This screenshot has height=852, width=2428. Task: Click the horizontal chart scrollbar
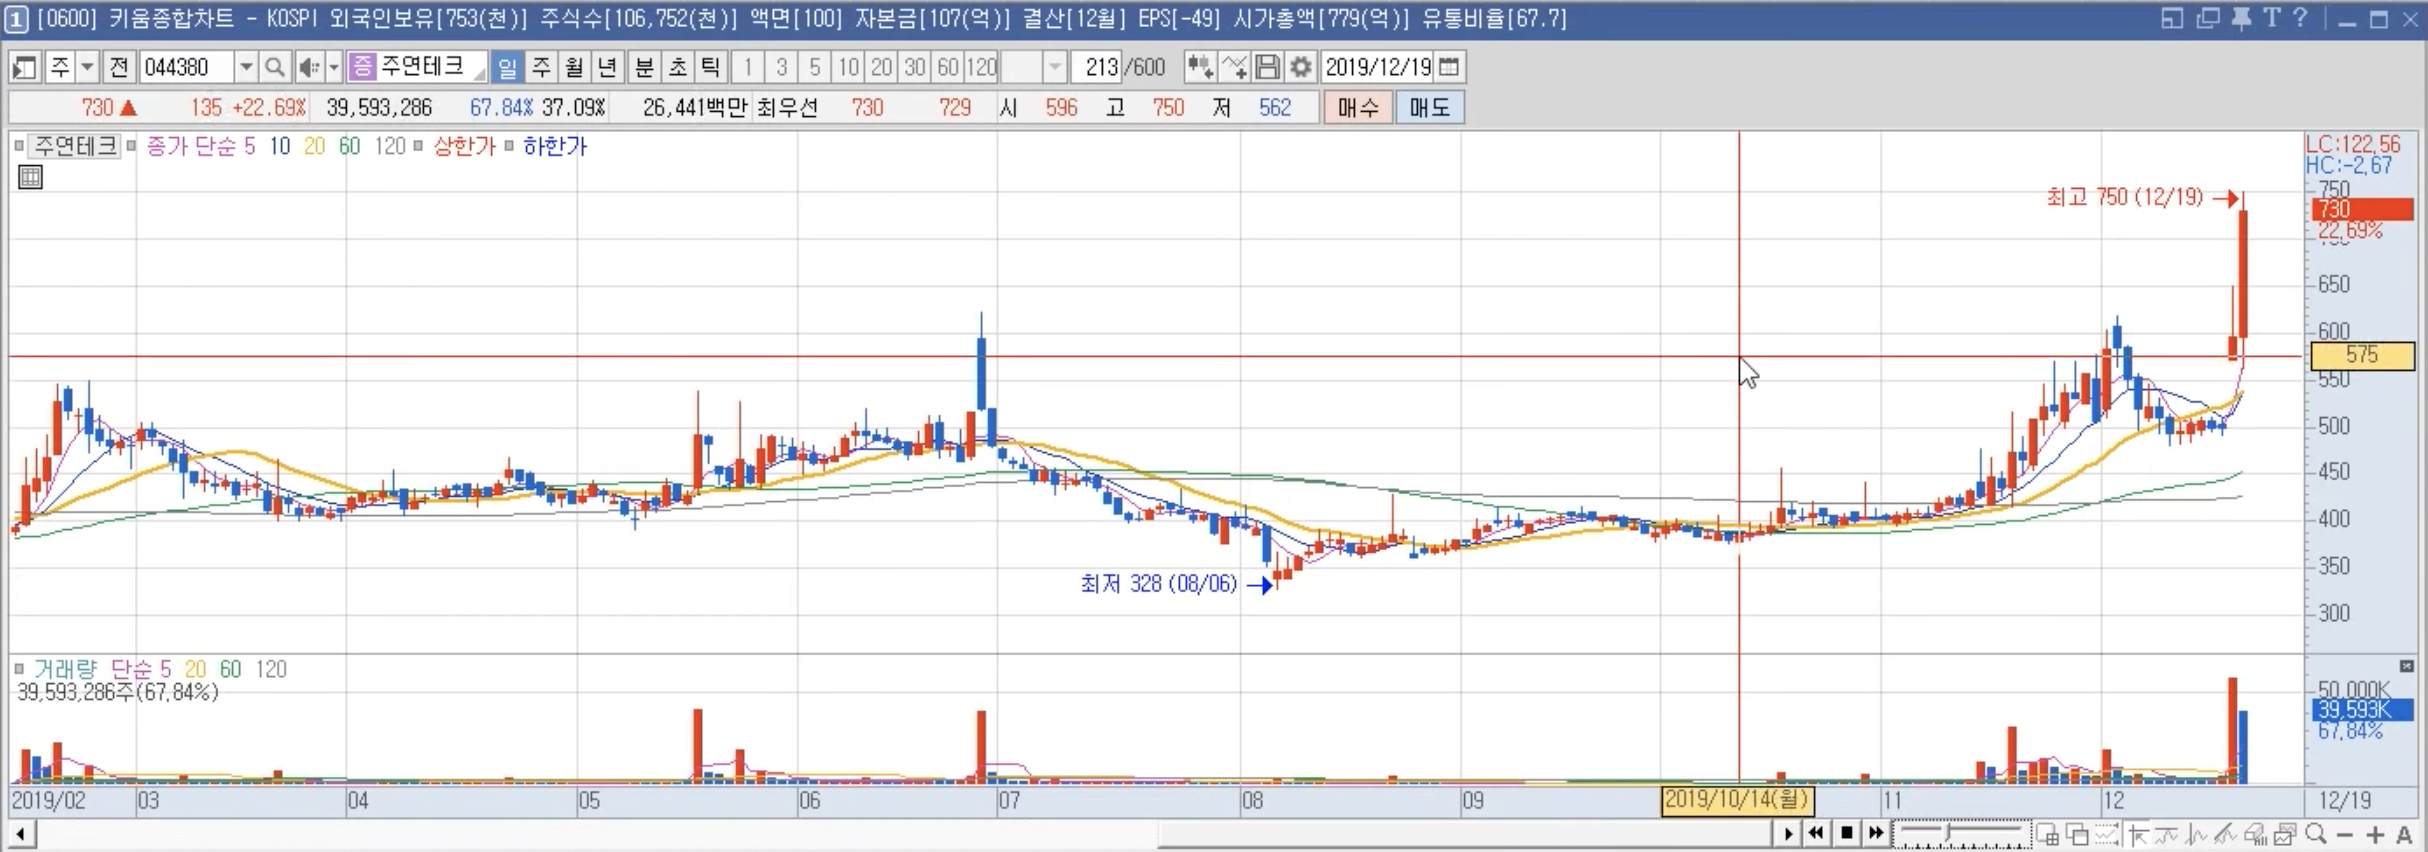click(x=1465, y=833)
